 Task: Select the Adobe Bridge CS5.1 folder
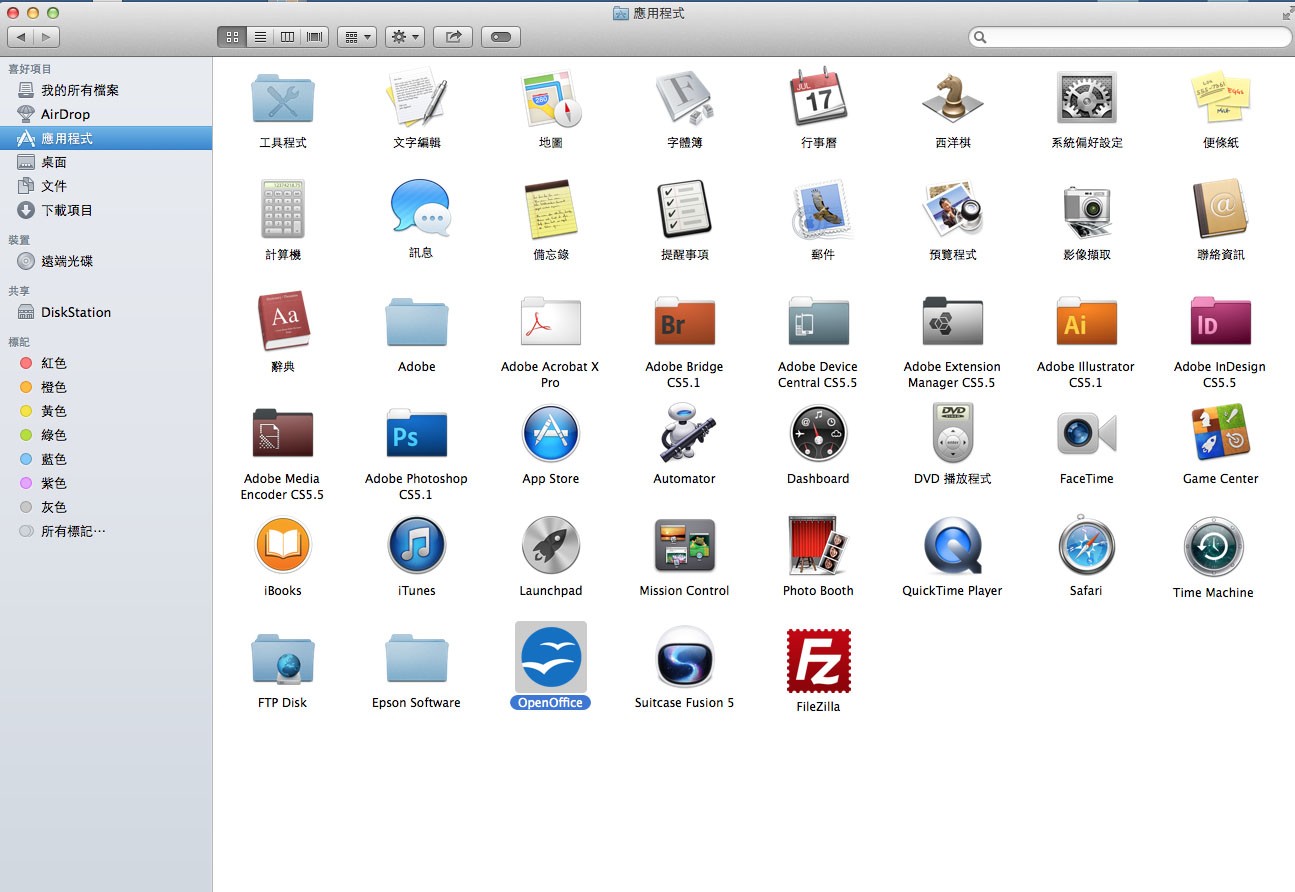pos(685,322)
